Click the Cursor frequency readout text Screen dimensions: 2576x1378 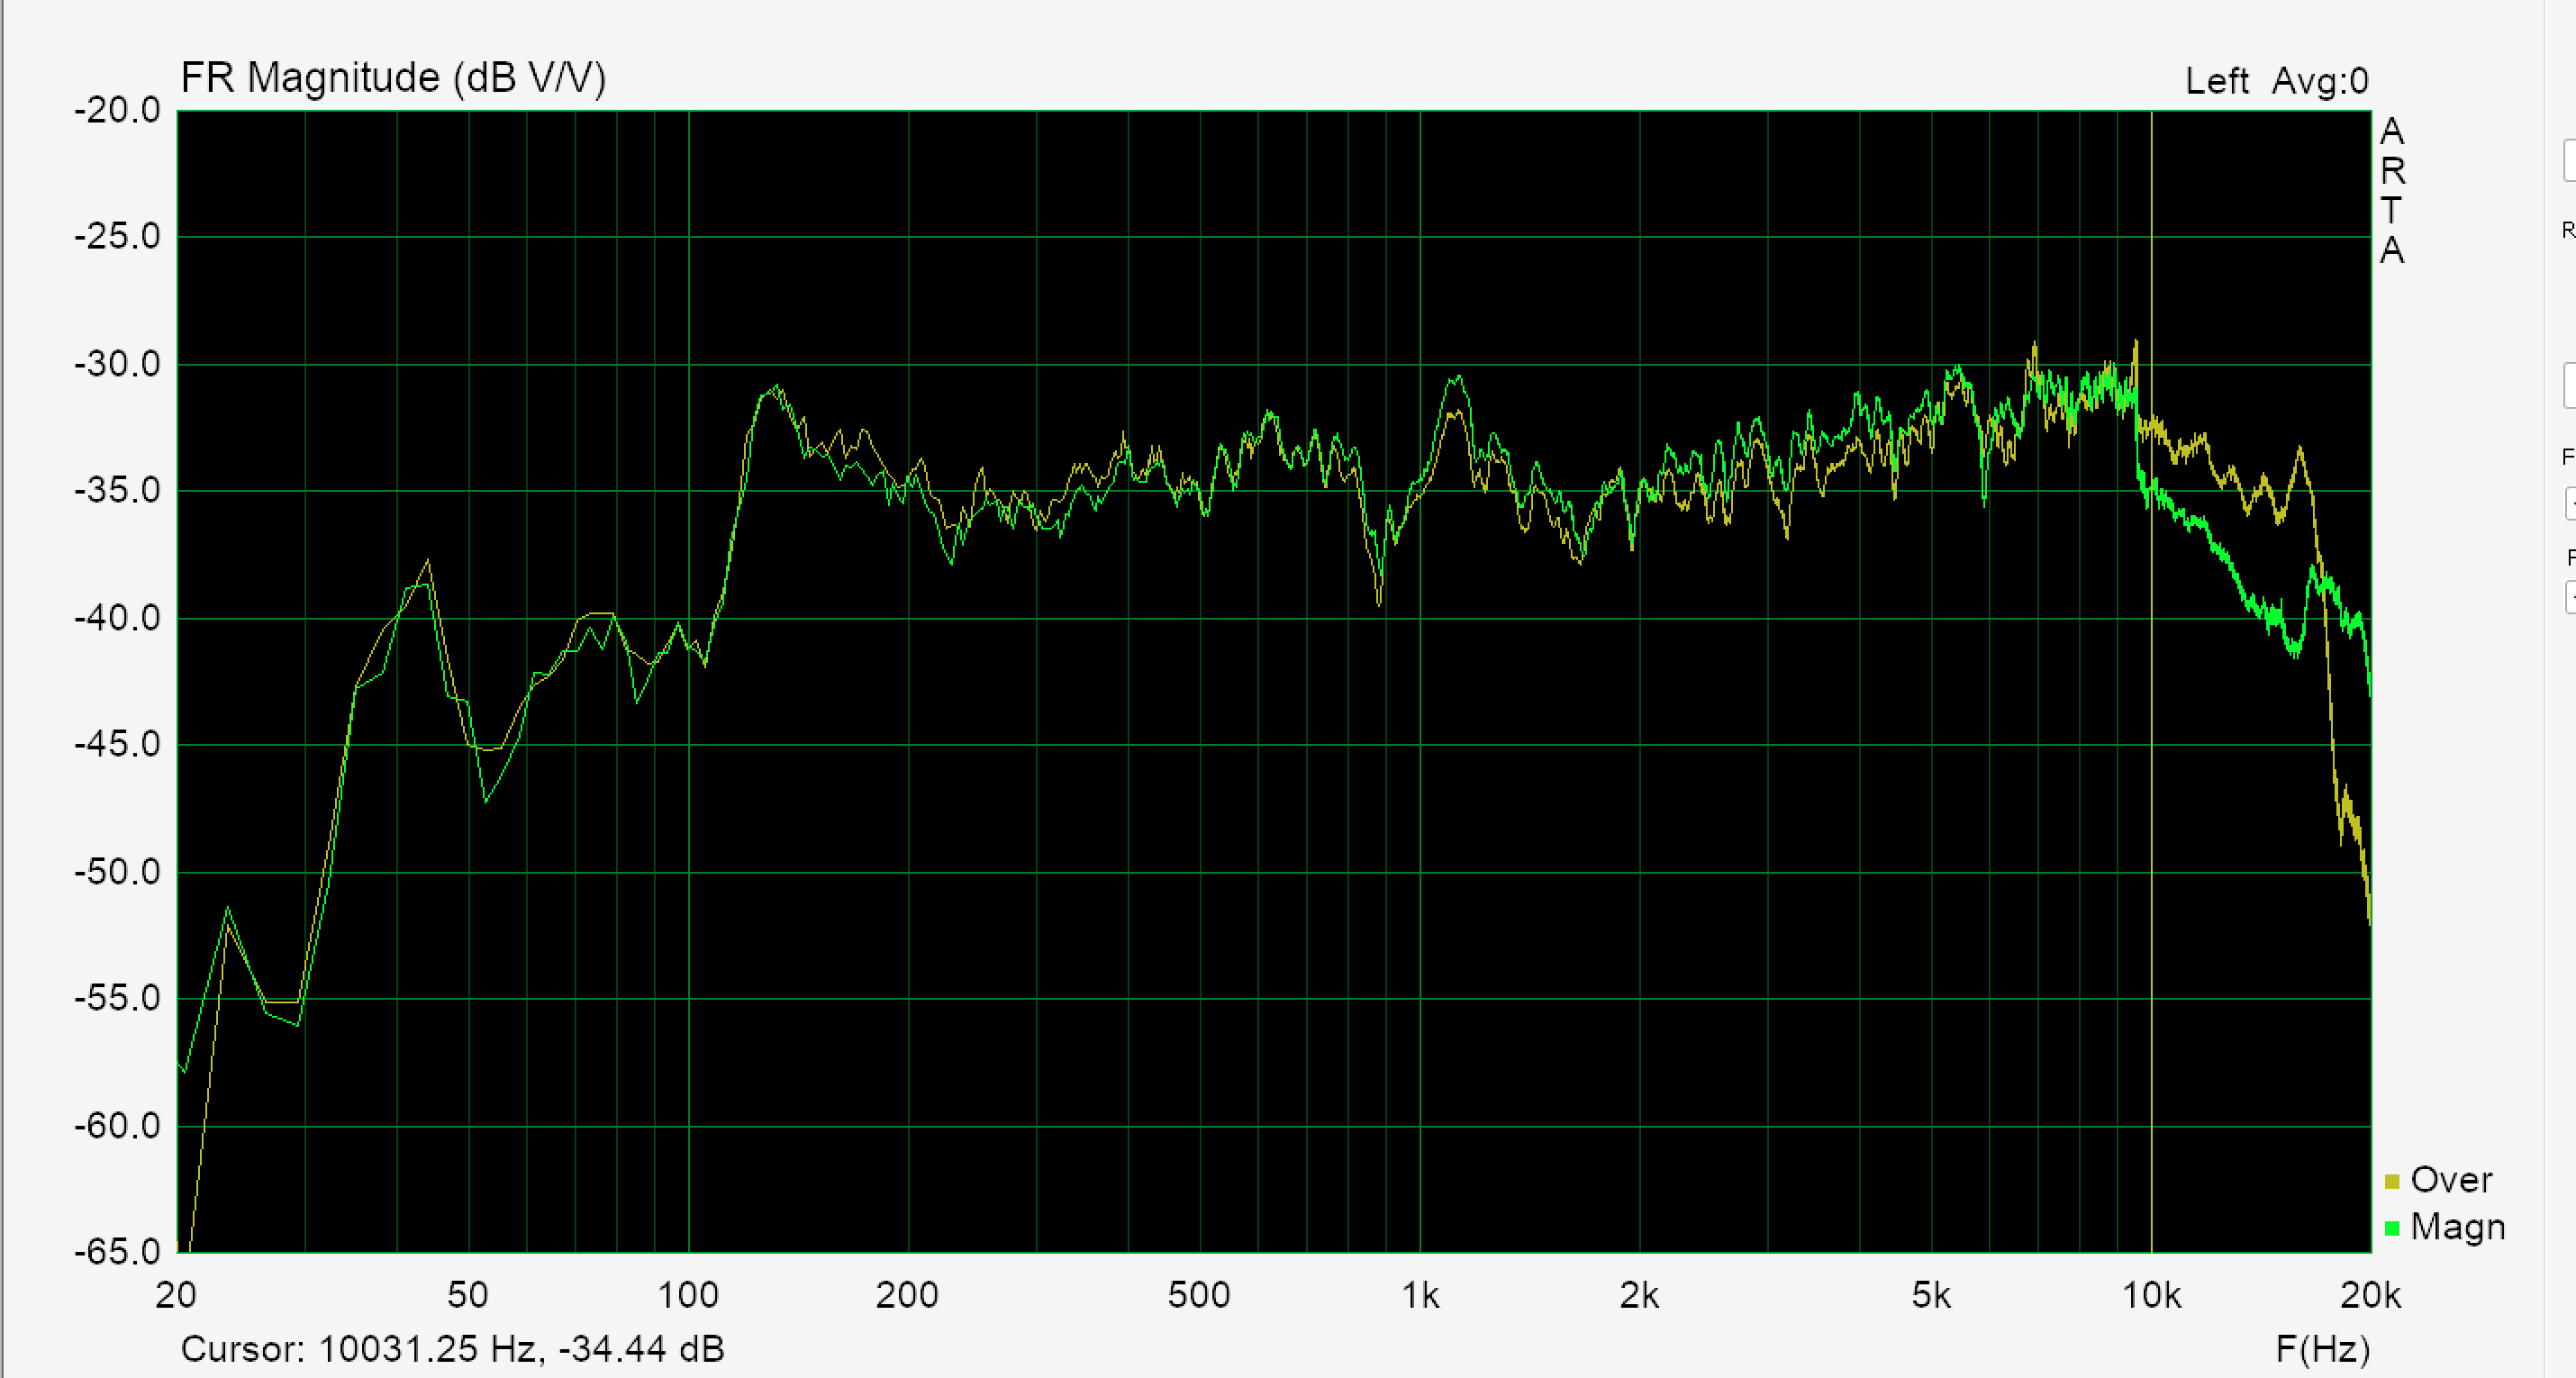point(452,1349)
